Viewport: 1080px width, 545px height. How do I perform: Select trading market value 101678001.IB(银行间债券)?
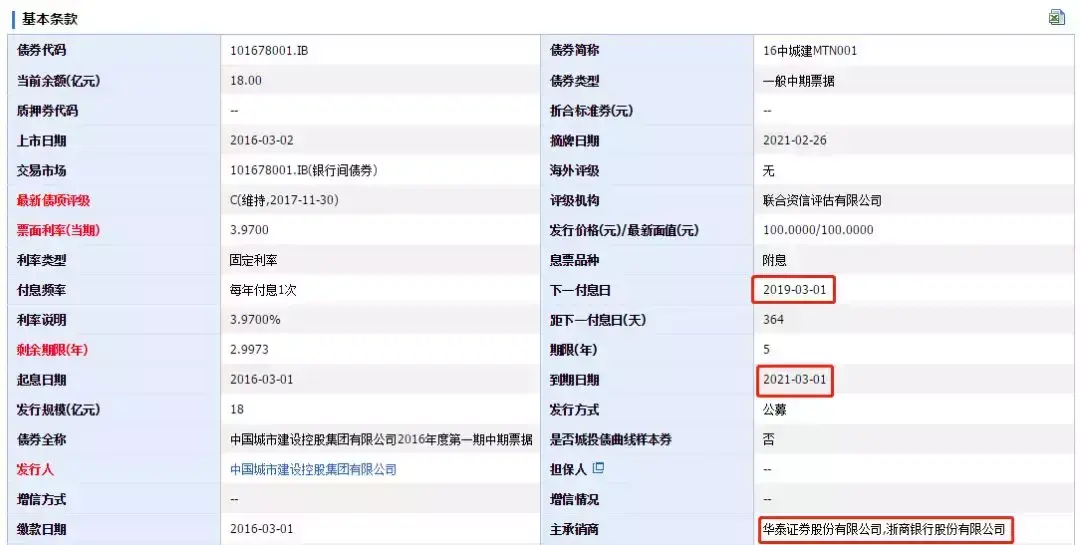point(304,170)
